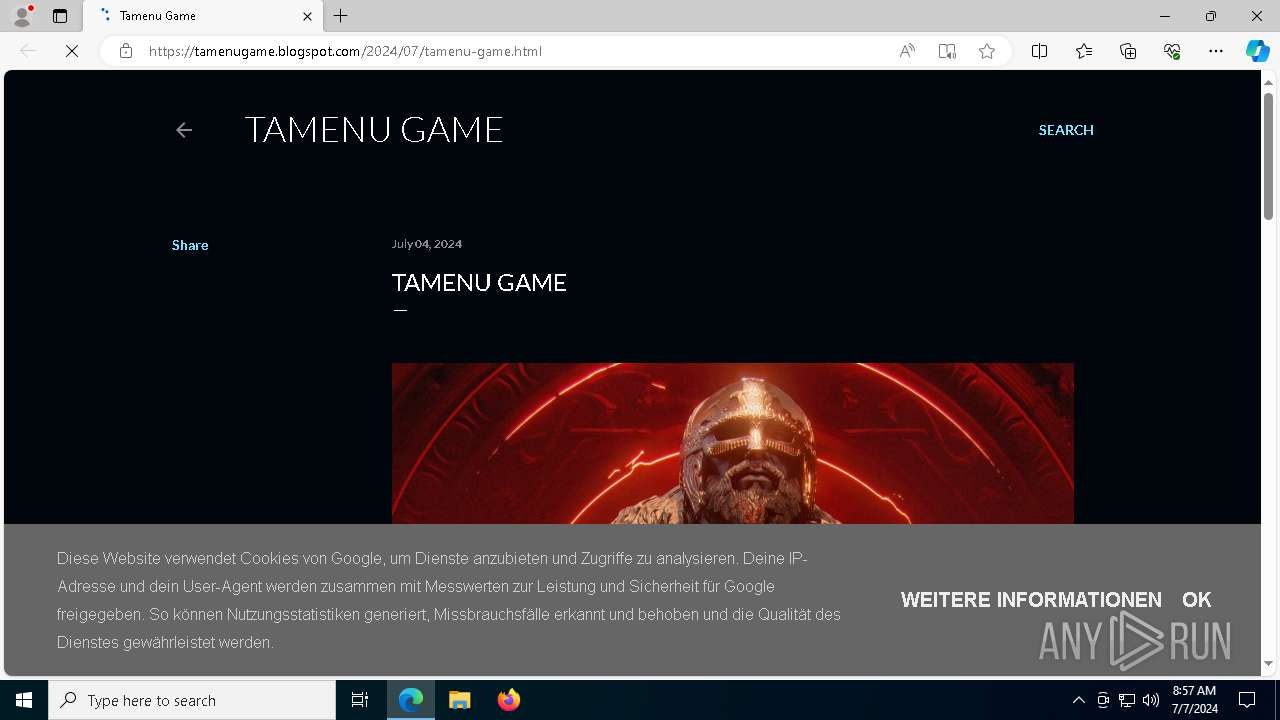Screen dimensions: 1280x720
Task: Open the volume control tray icon
Action: [1151, 700]
